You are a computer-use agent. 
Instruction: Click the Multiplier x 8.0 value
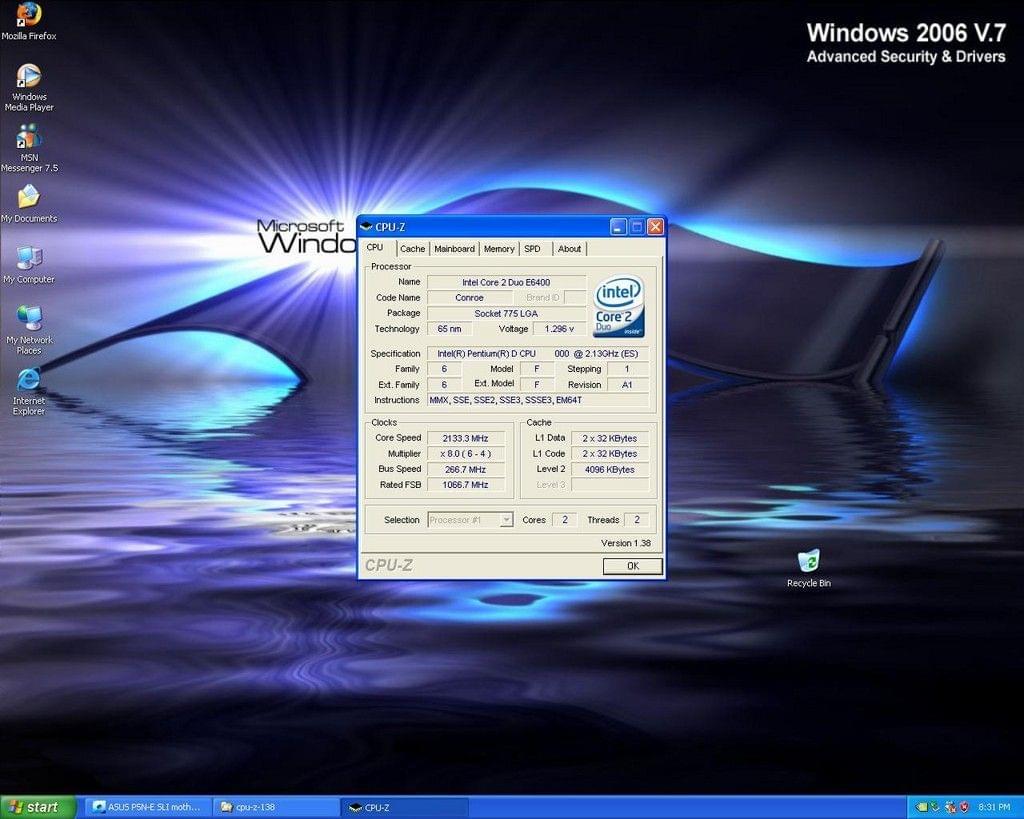(466, 454)
